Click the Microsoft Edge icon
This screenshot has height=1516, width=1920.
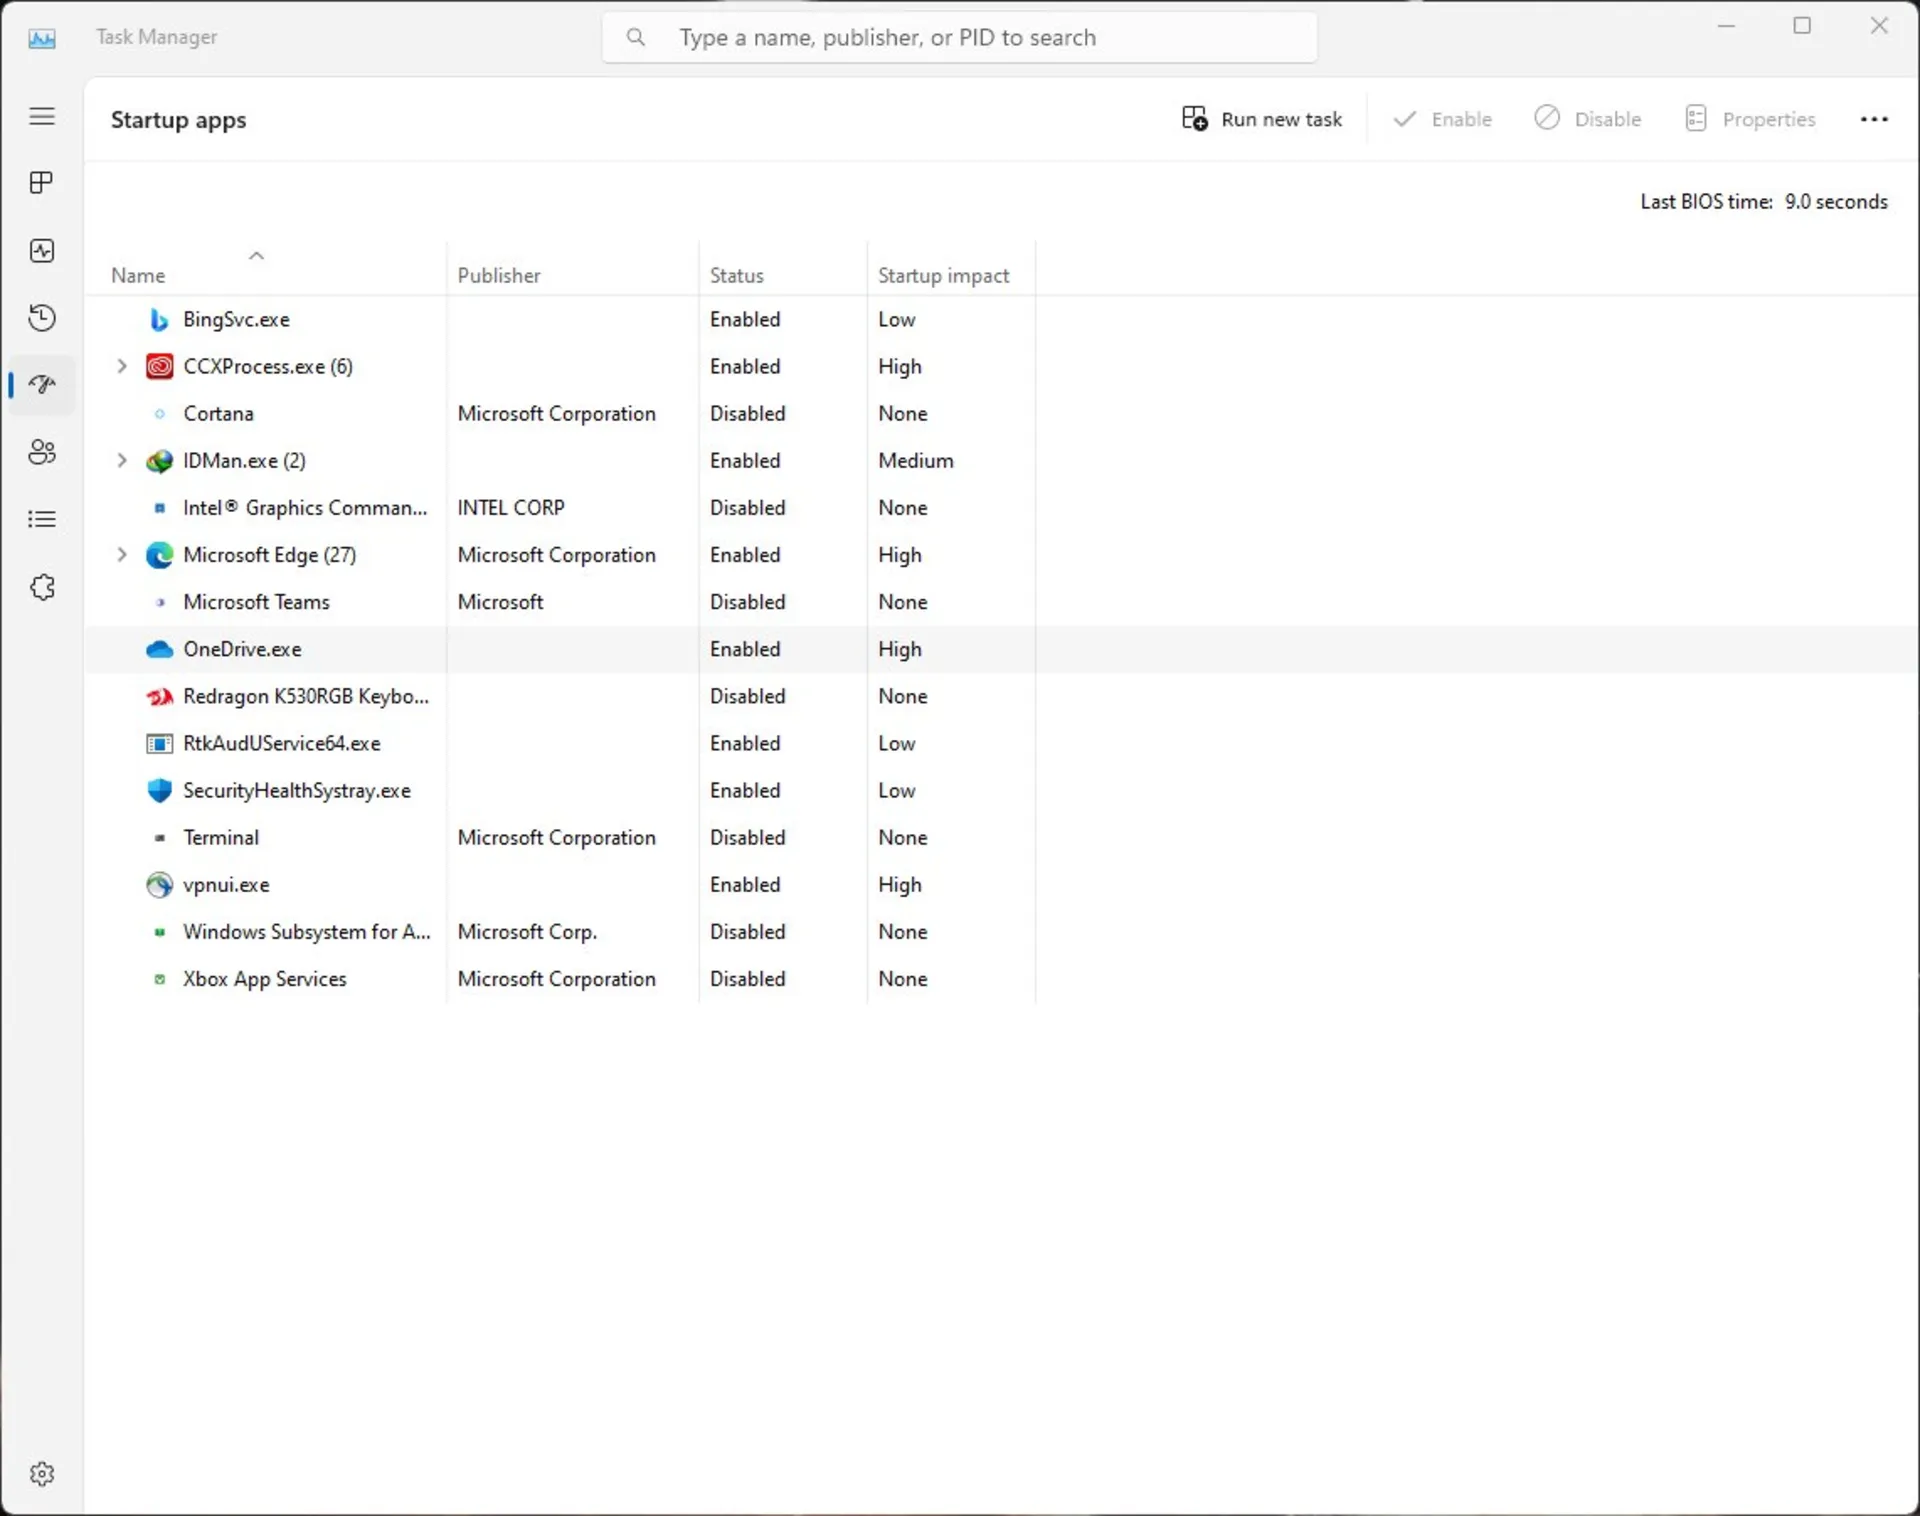[x=159, y=555]
